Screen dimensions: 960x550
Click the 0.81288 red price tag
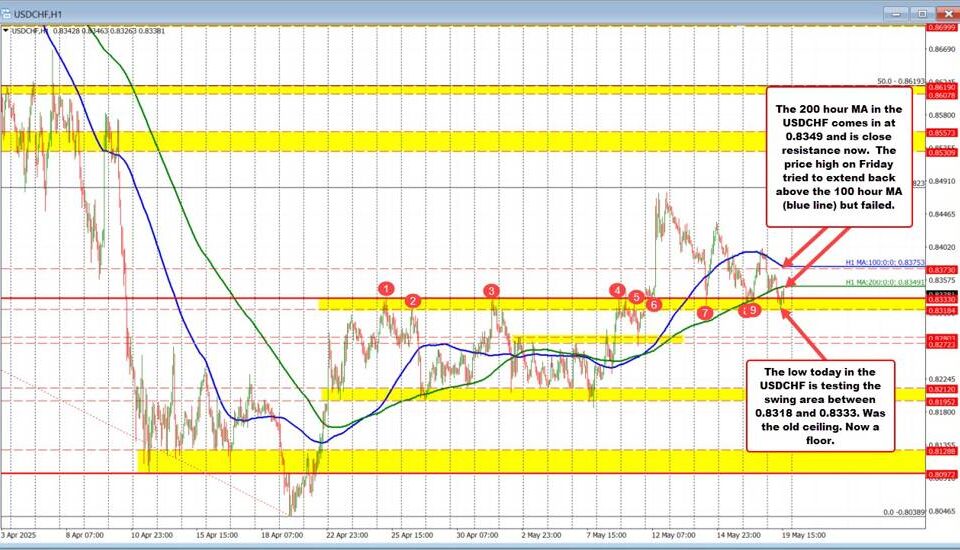pos(942,451)
